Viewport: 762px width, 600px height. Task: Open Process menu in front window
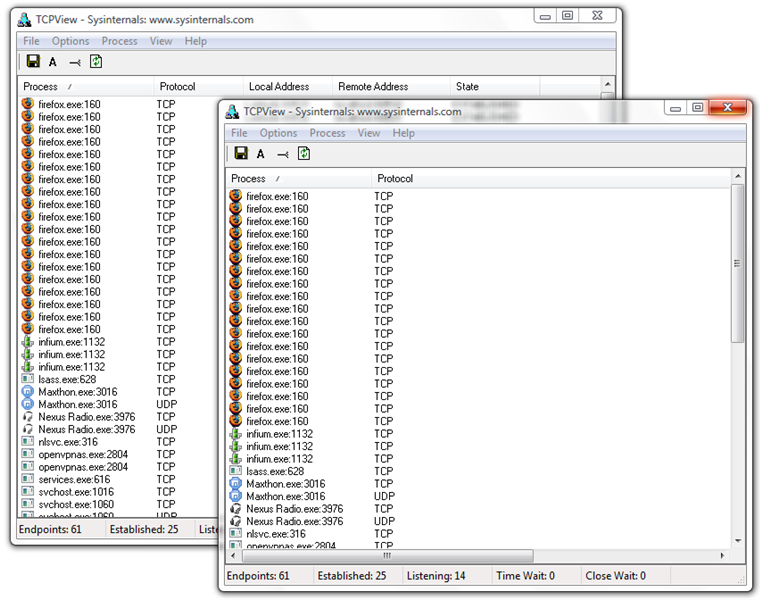pyautogui.click(x=328, y=133)
